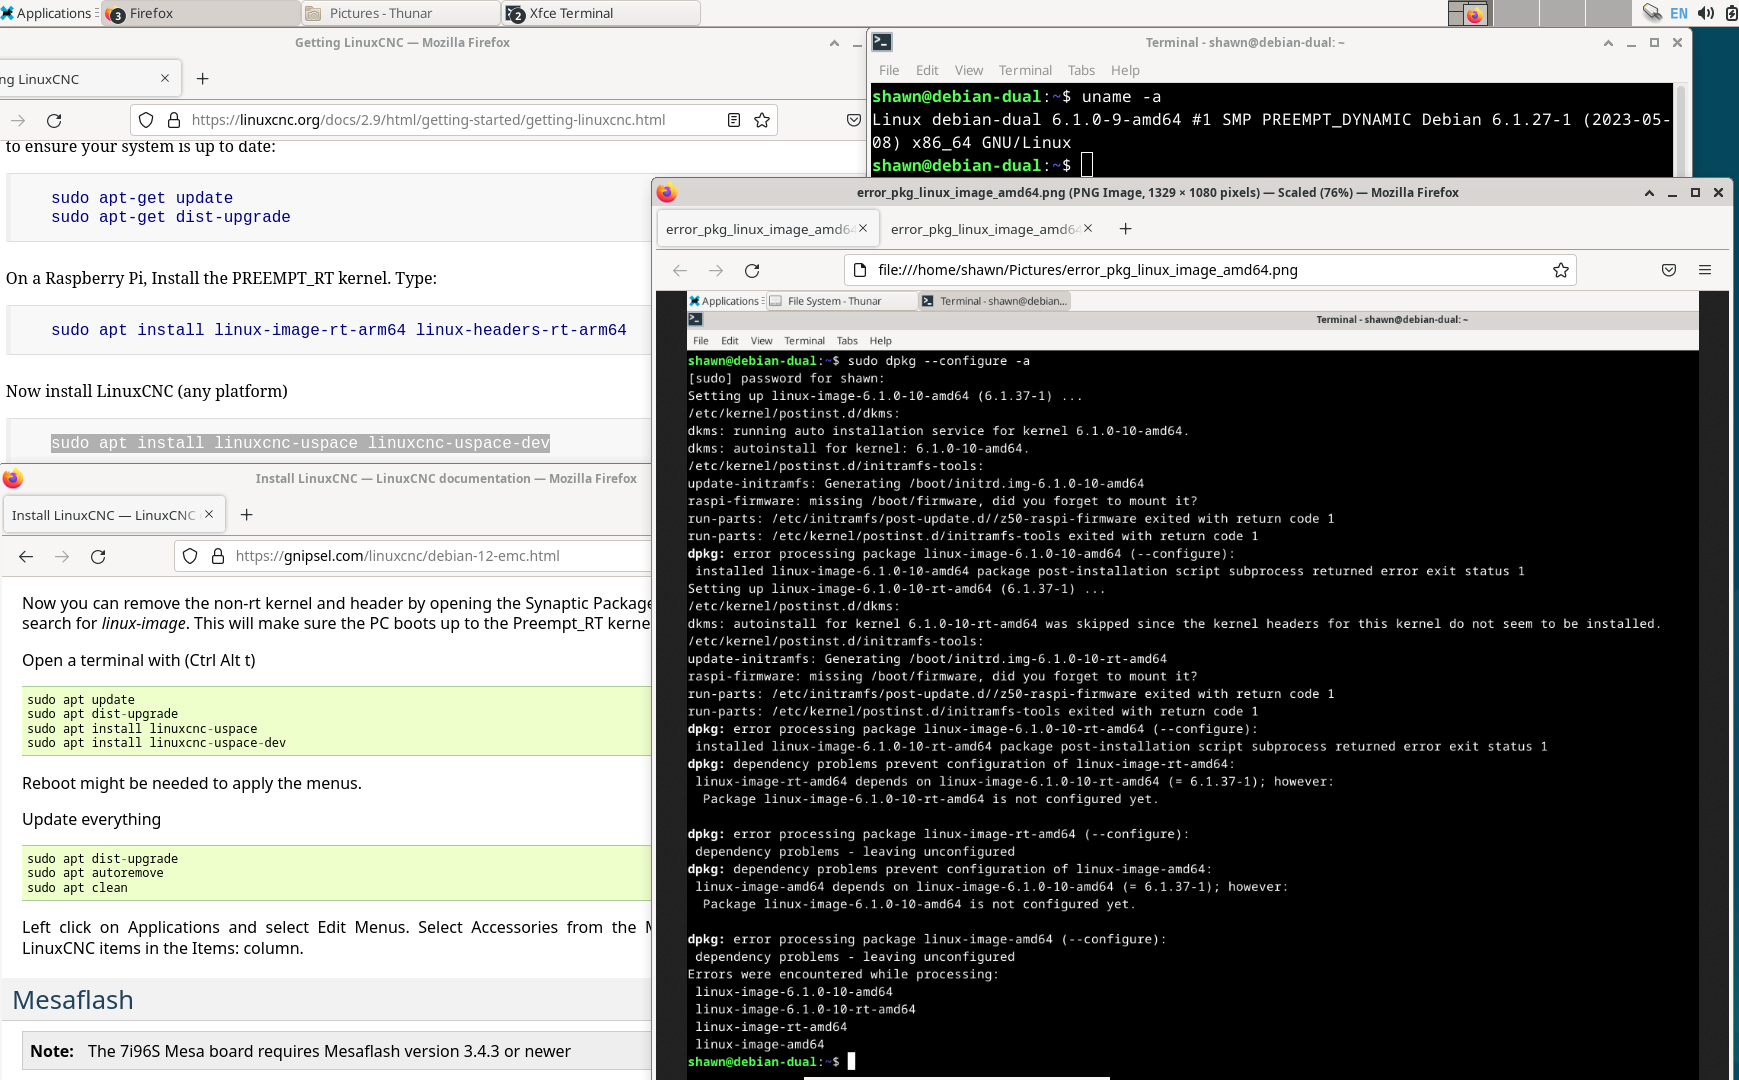Go forward in the gnipsel.com window
Image resolution: width=1739 pixels, height=1080 pixels.
pos(62,556)
